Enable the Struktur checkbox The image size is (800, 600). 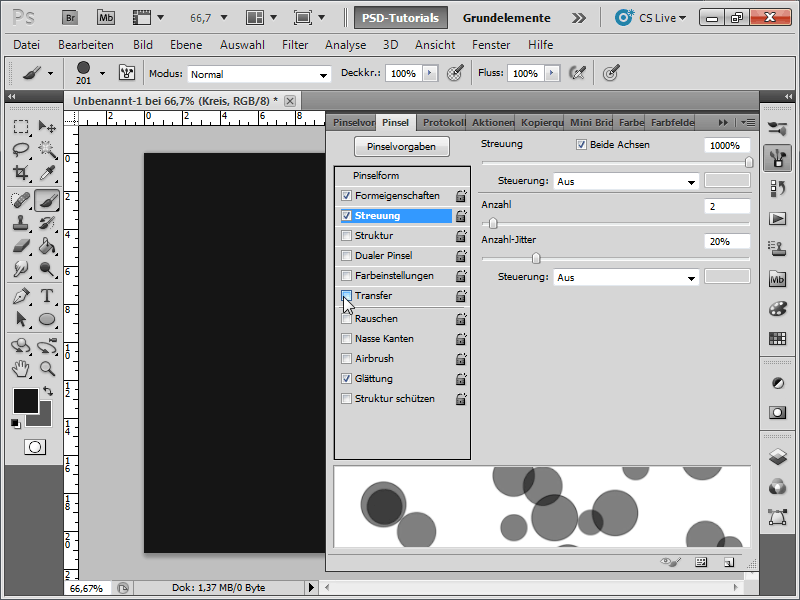tap(346, 236)
